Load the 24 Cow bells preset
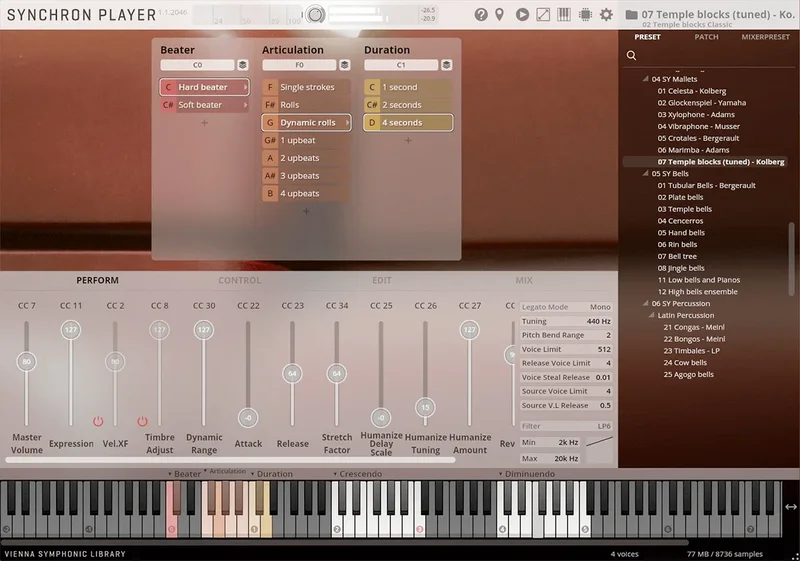Image resolution: width=800 pixels, height=561 pixels. click(685, 363)
